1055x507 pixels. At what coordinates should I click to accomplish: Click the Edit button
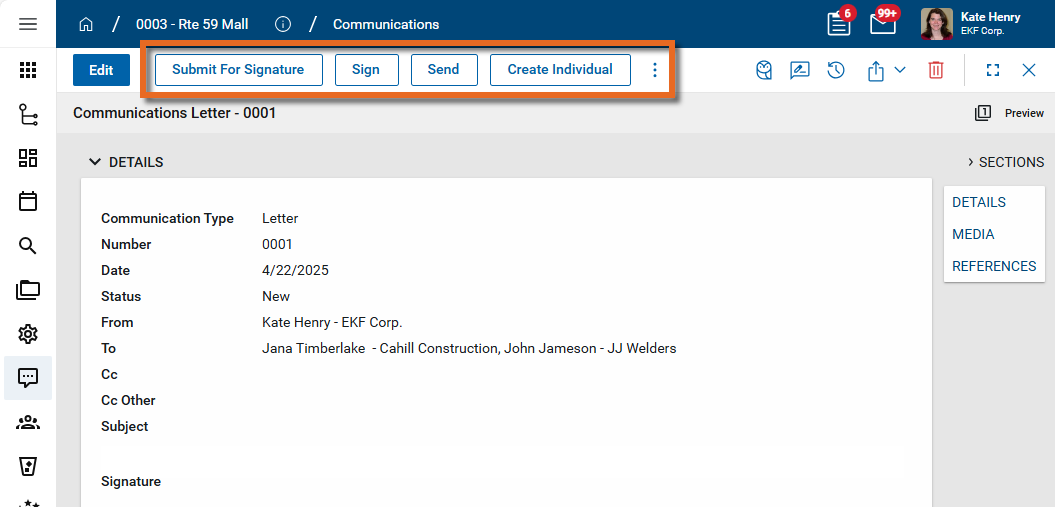point(101,70)
